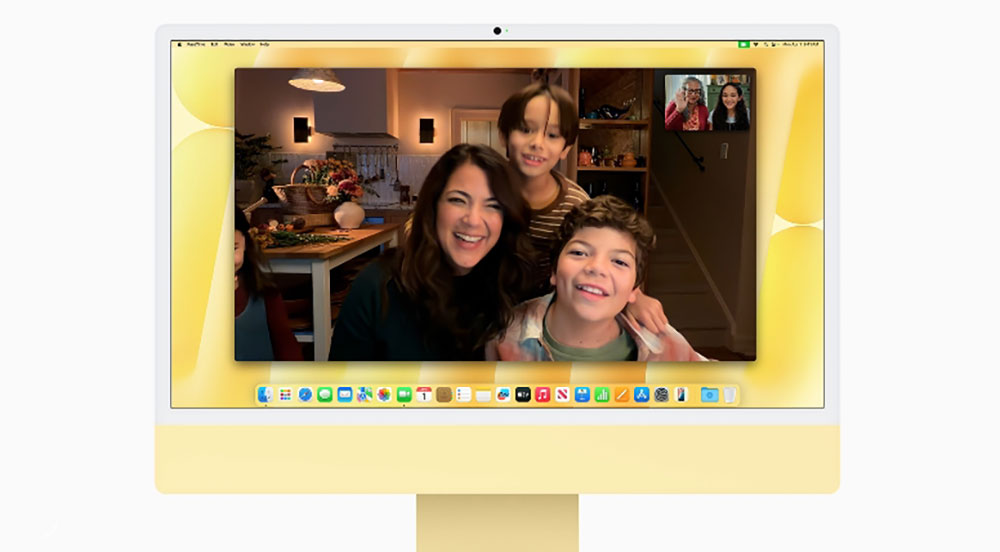1000x552 pixels.
Task: Open the App Store in Dock
Action: (x=642, y=395)
